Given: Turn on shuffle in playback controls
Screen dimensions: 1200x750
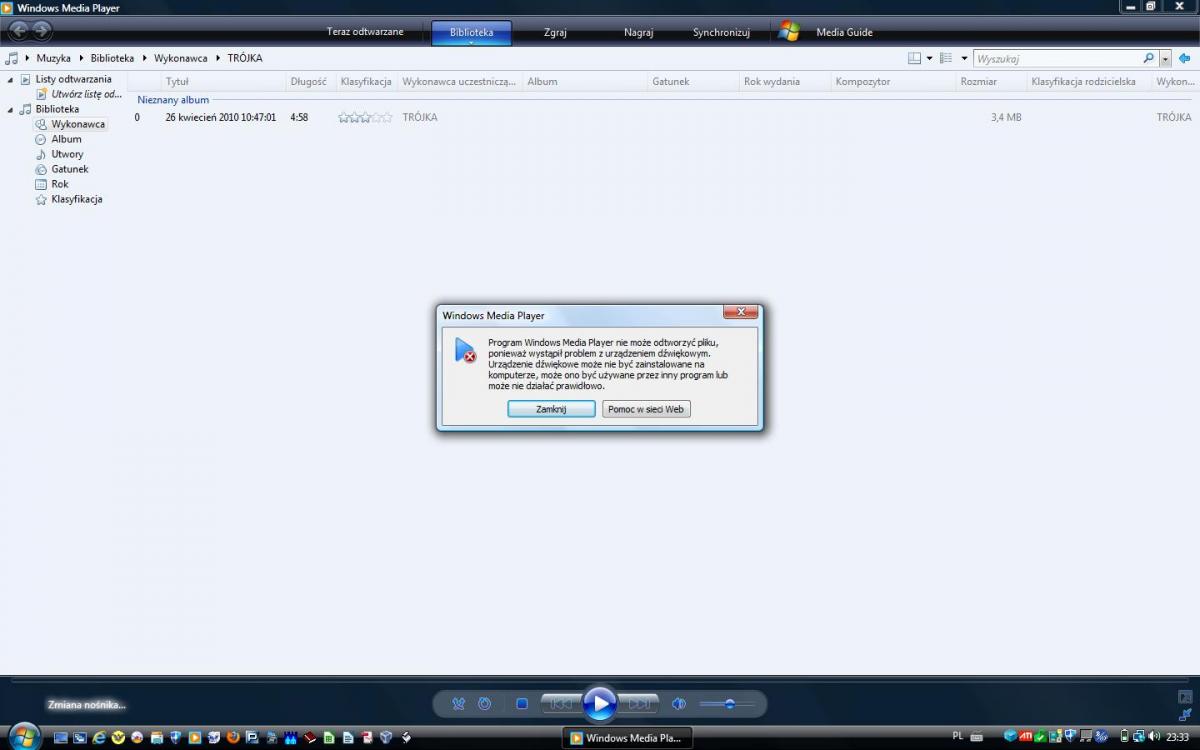Looking at the screenshot, I should tap(458, 704).
